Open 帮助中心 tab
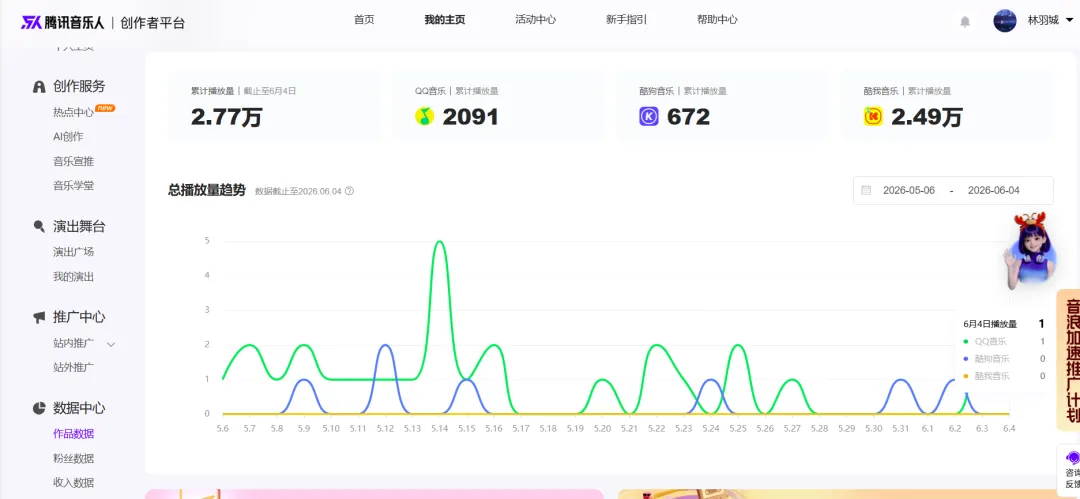The width and height of the screenshot is (1080, 499). coord(717,19)
